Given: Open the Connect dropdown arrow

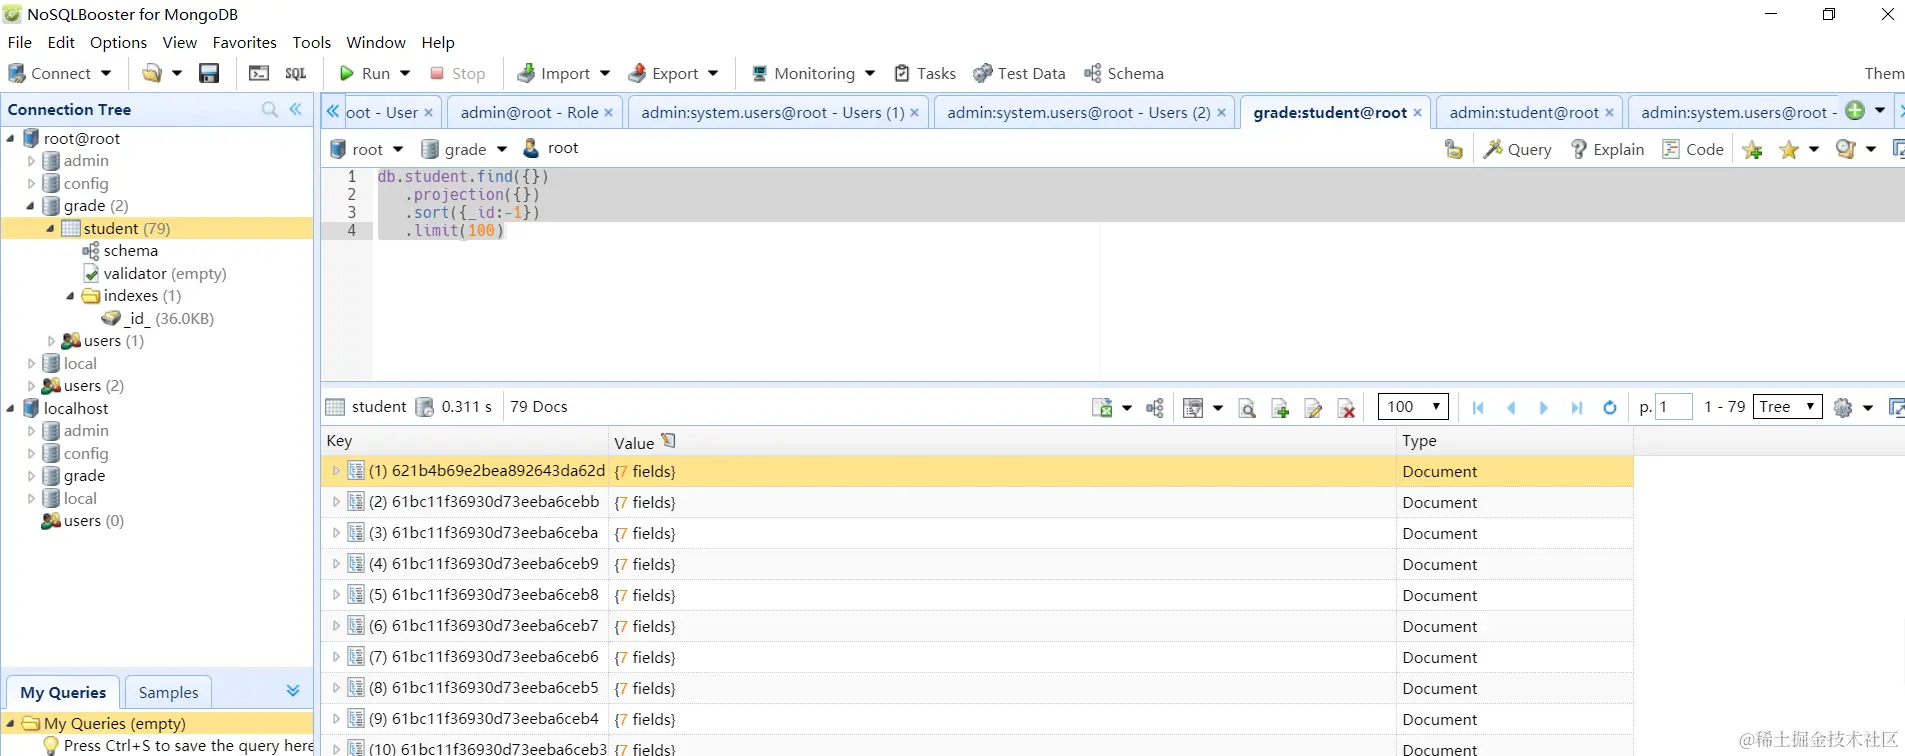Looking at the screenshot, I should pos(106,73).
